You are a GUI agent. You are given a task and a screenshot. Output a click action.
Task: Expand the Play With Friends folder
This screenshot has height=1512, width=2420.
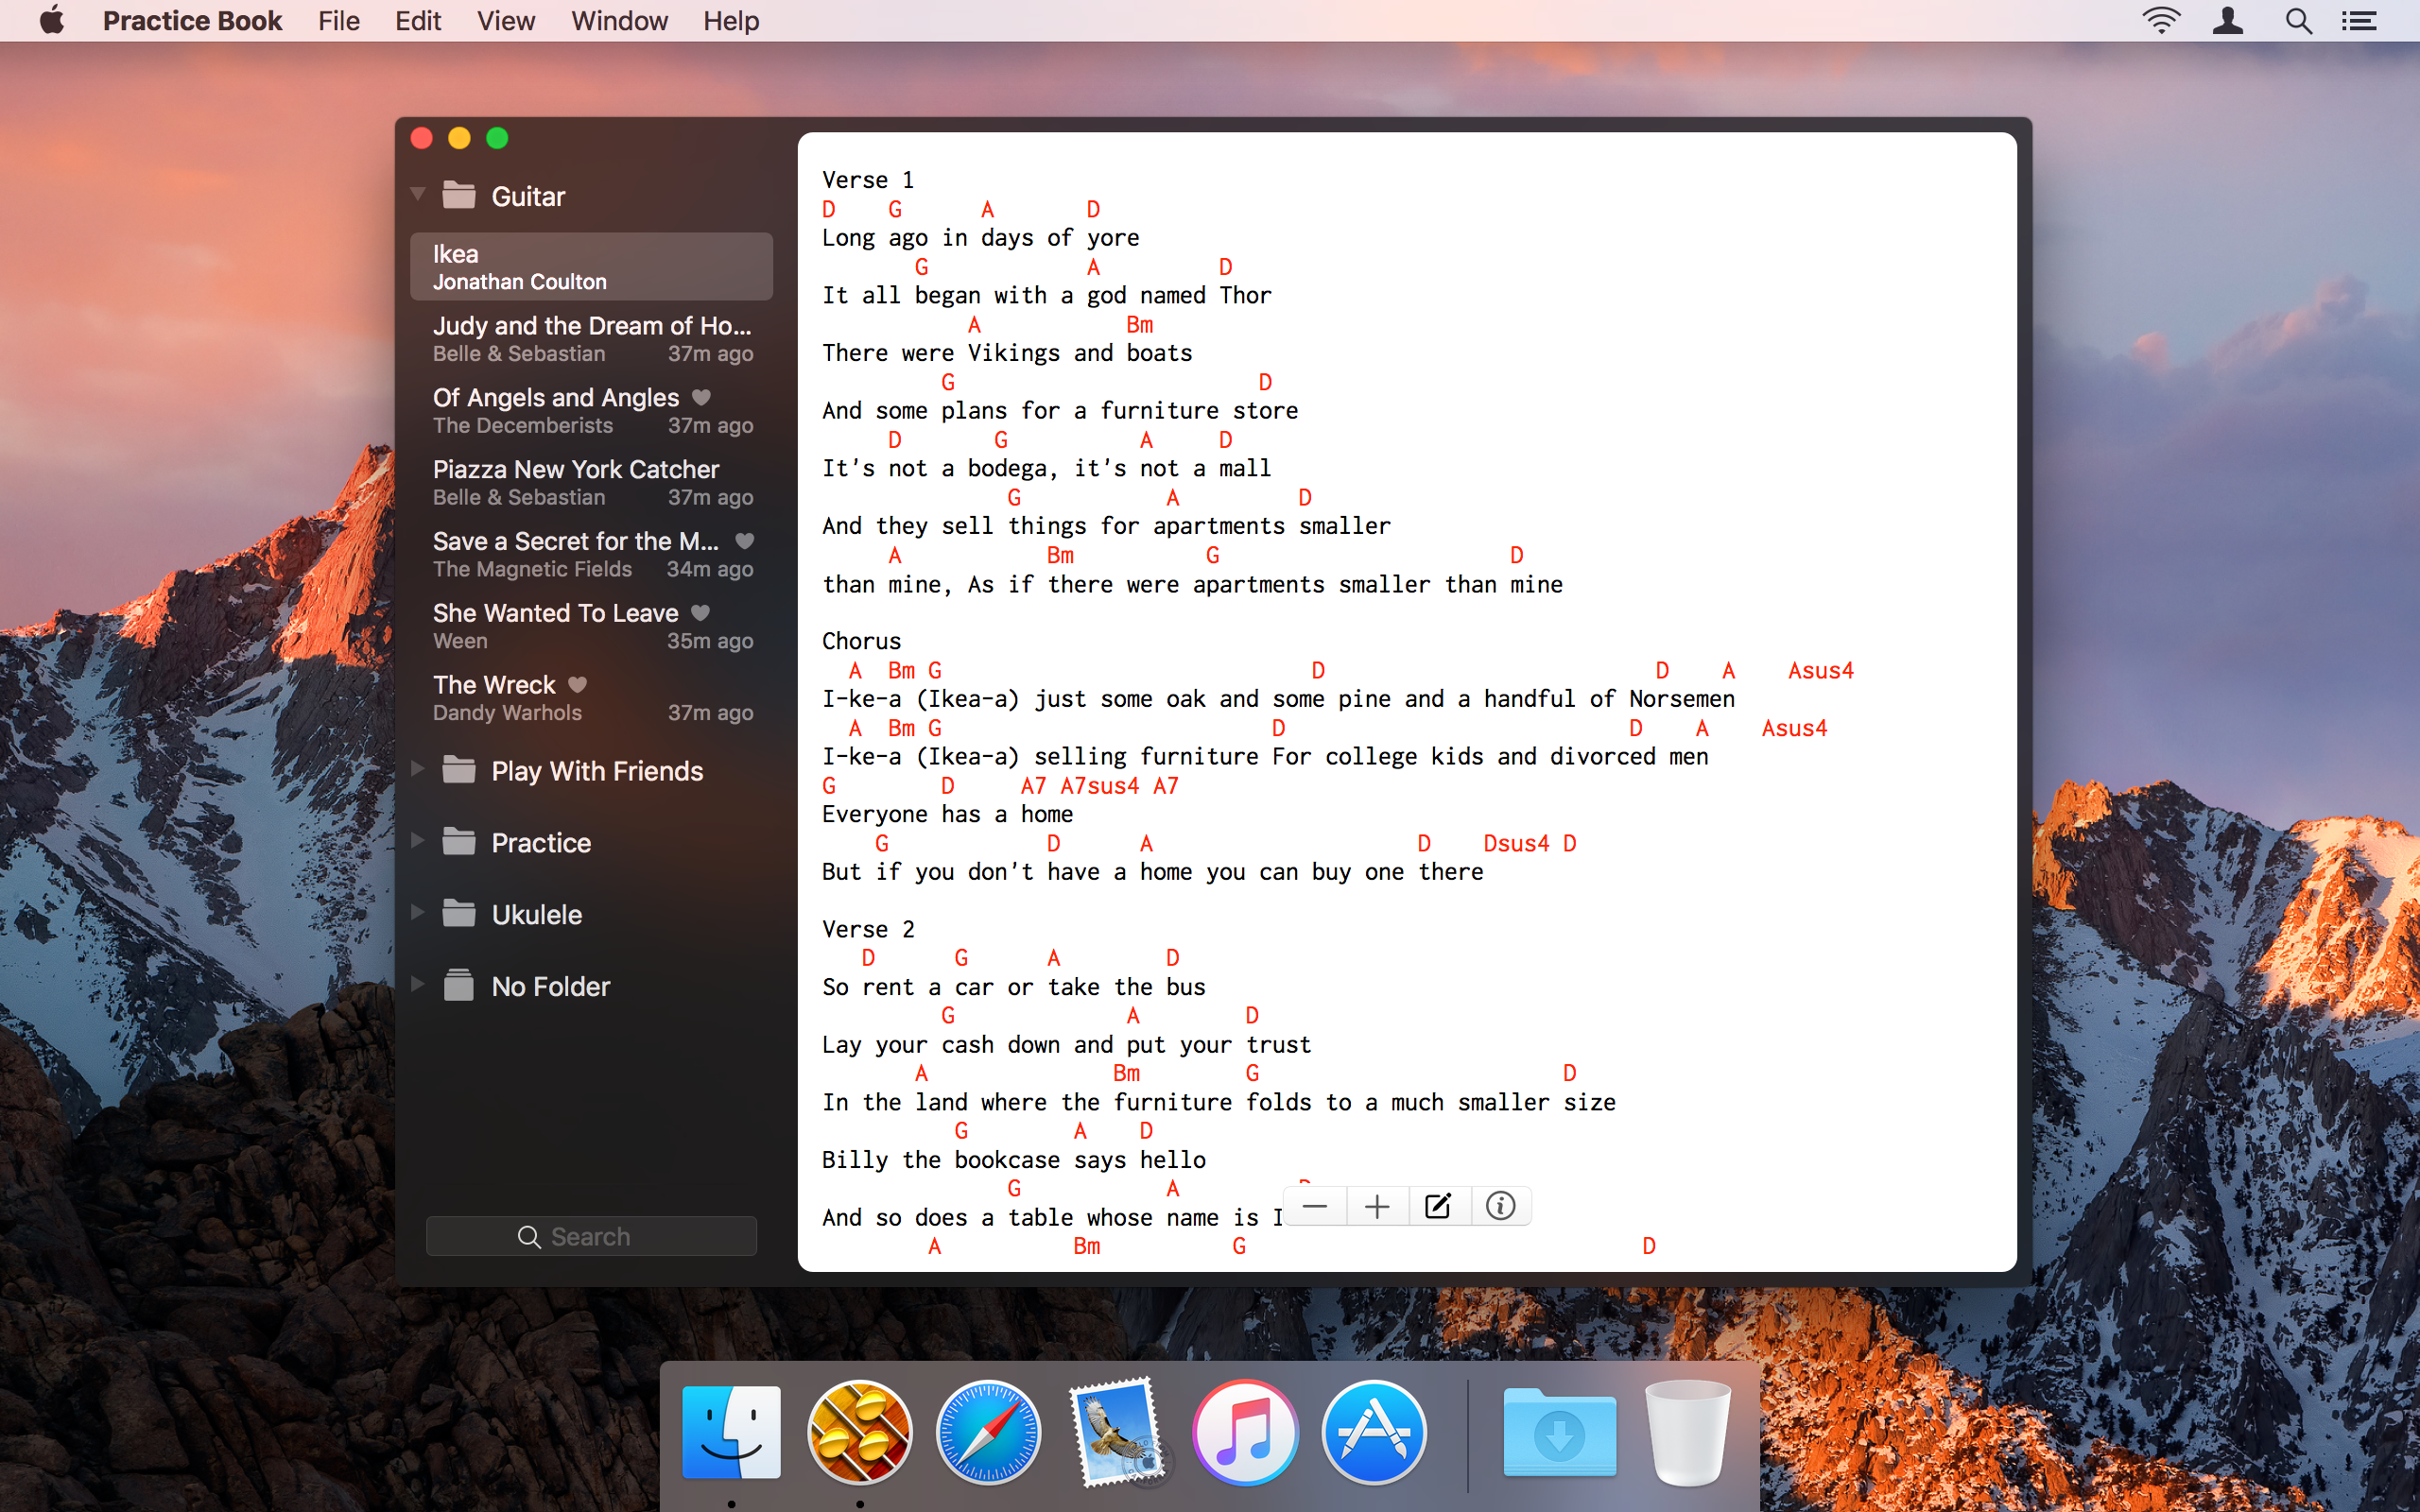[x=418, y=769]
